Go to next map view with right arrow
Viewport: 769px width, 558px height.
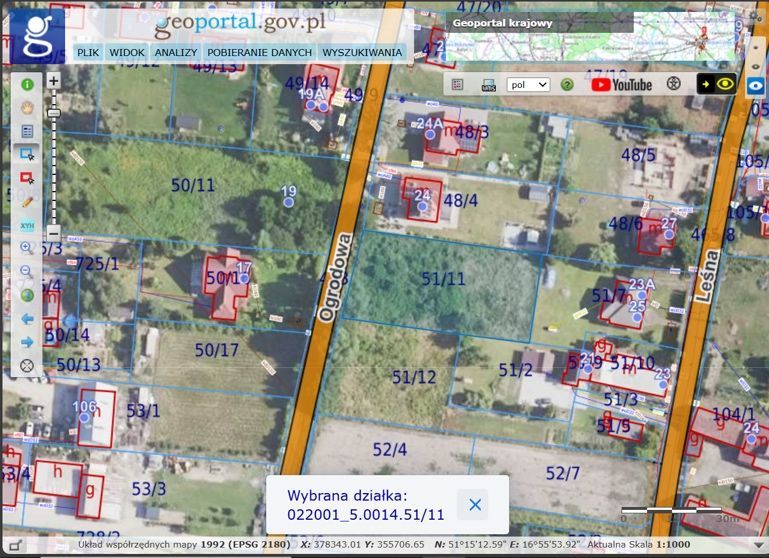pyautogui.click(x=27, y=342)
